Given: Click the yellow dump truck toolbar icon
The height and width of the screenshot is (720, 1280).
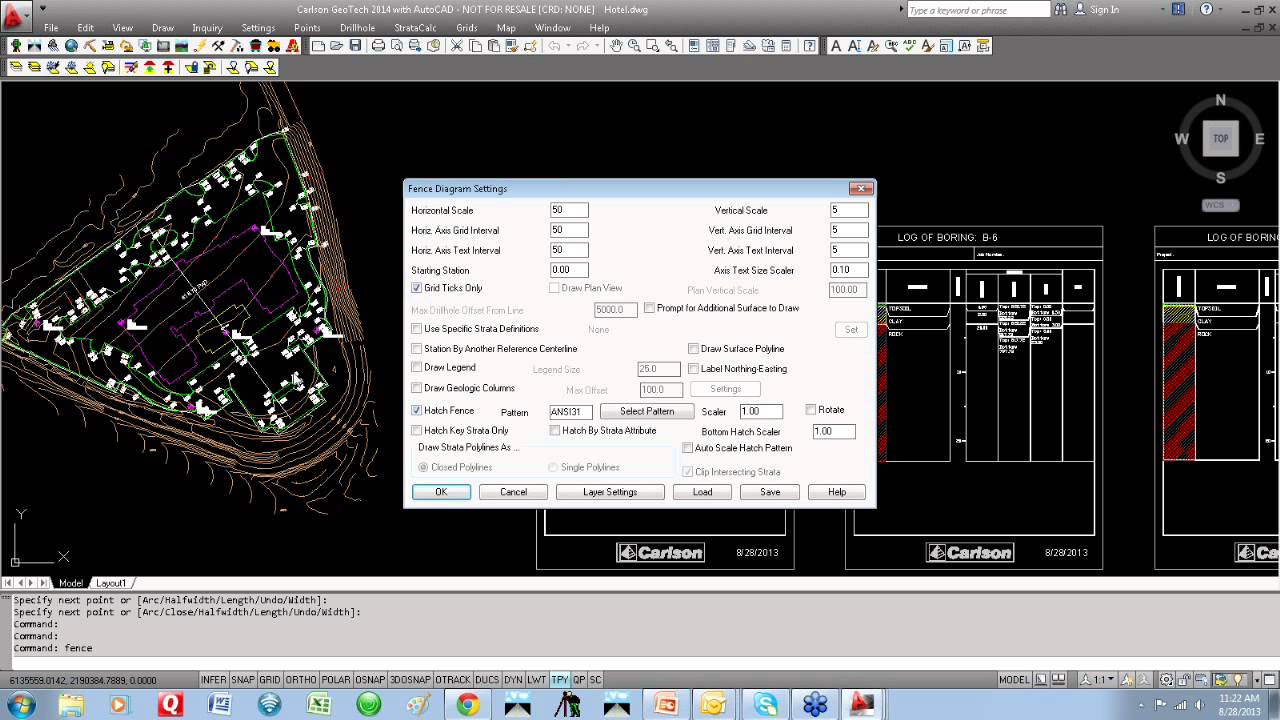Looking at the screenshot, I should pyautogui.click(x=273, y=46).
